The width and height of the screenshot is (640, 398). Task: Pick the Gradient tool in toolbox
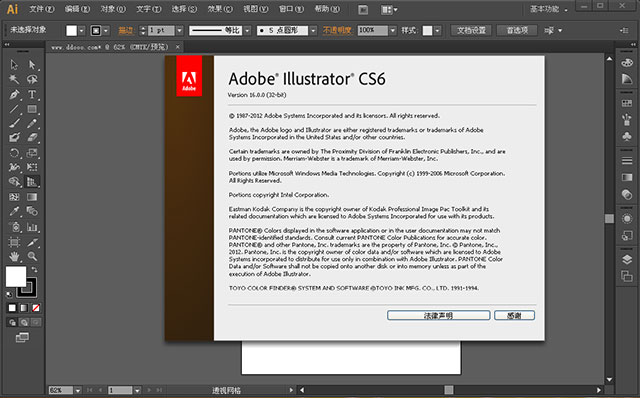pos(32,197)
